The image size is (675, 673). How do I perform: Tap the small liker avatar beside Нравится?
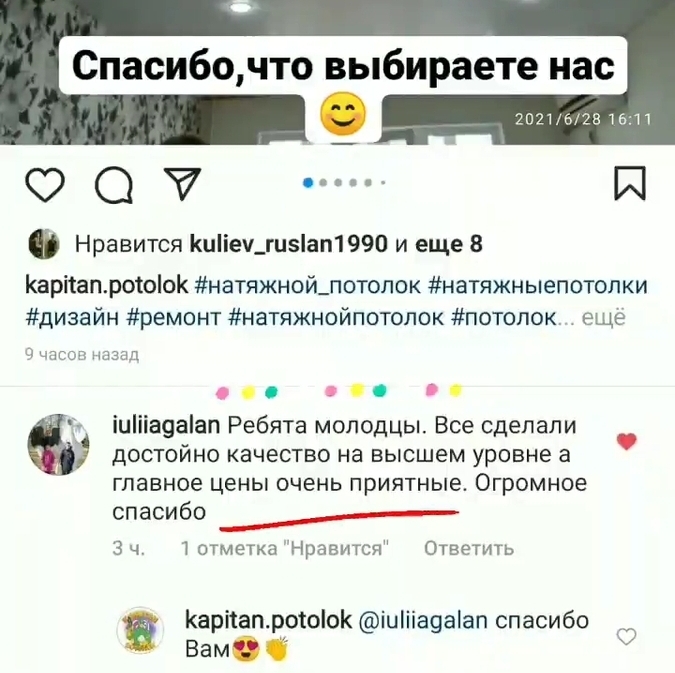[43, 244]
